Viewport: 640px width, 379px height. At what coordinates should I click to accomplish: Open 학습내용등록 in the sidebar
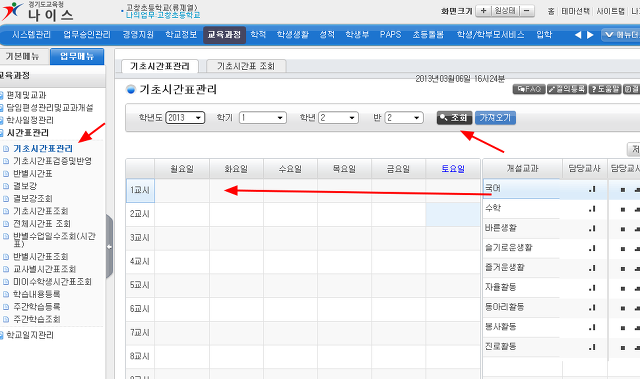[37, 294]
